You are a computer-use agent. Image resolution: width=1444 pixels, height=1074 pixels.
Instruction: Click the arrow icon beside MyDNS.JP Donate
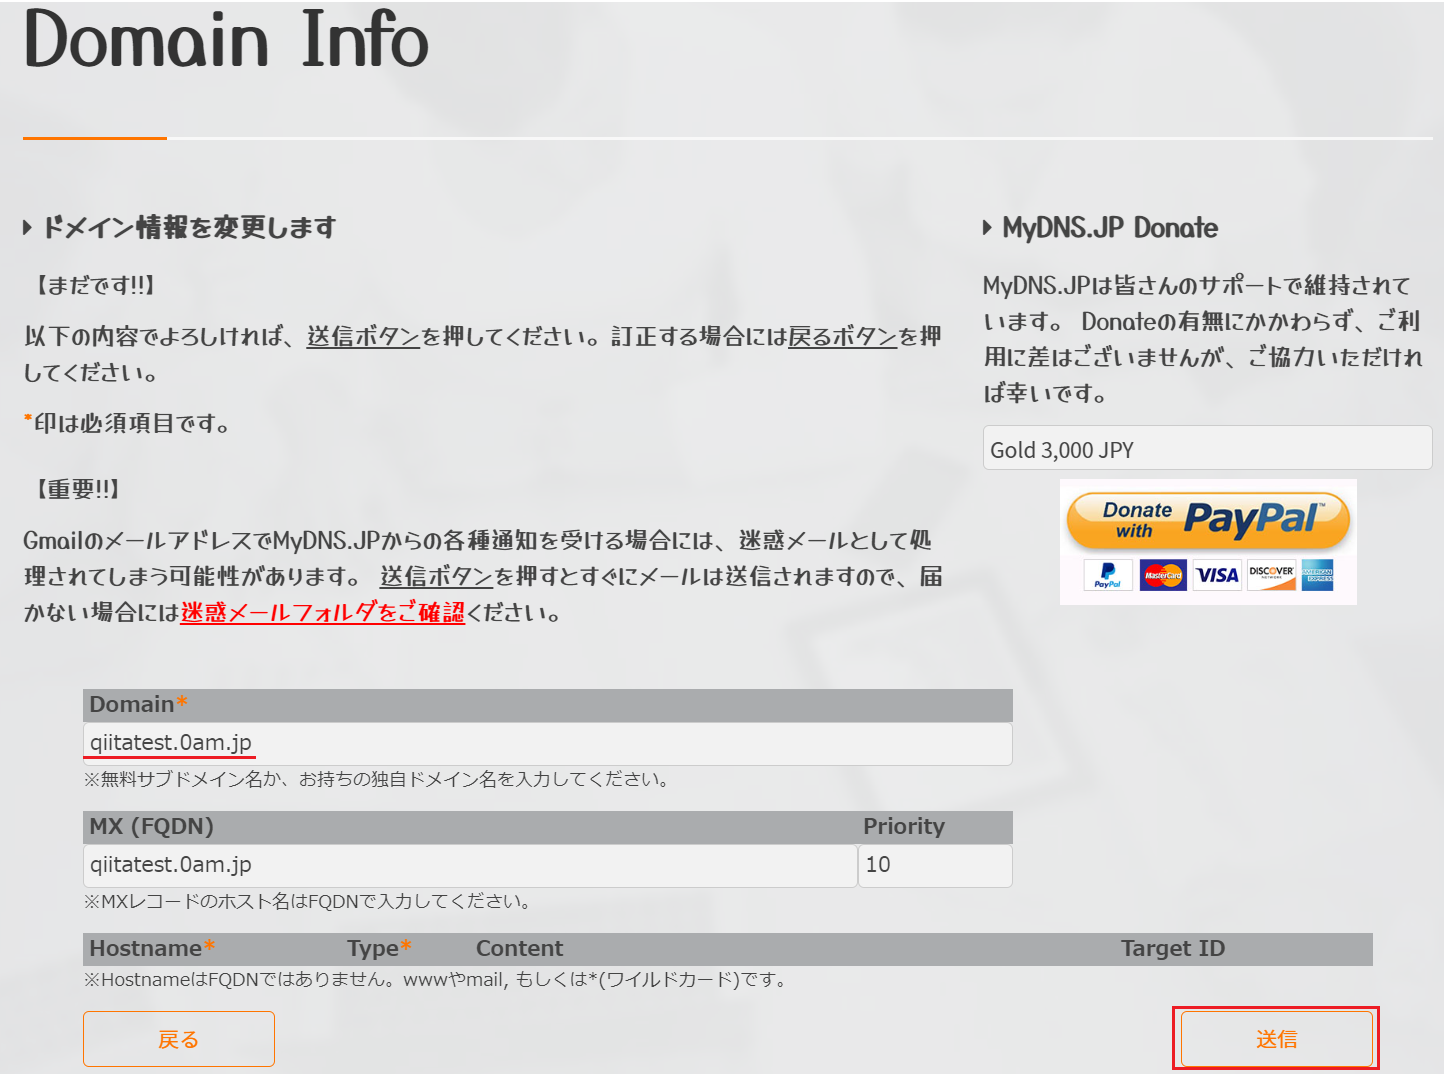click(x=985, y=227)
